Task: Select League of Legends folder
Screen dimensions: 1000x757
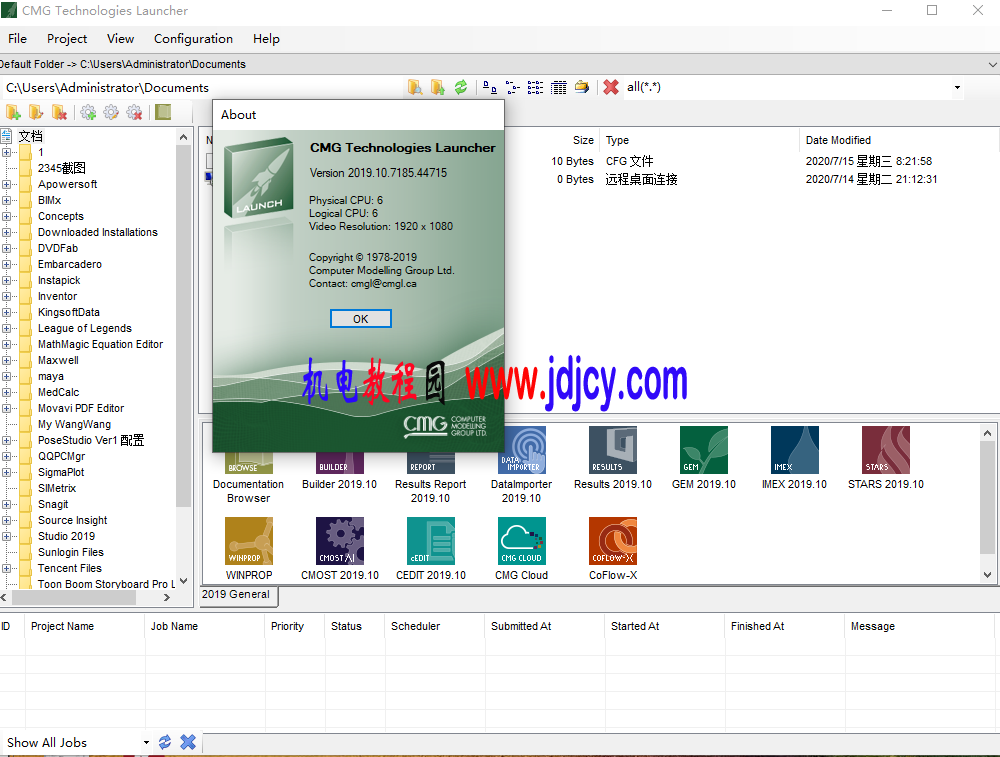Action: point(84,328)
